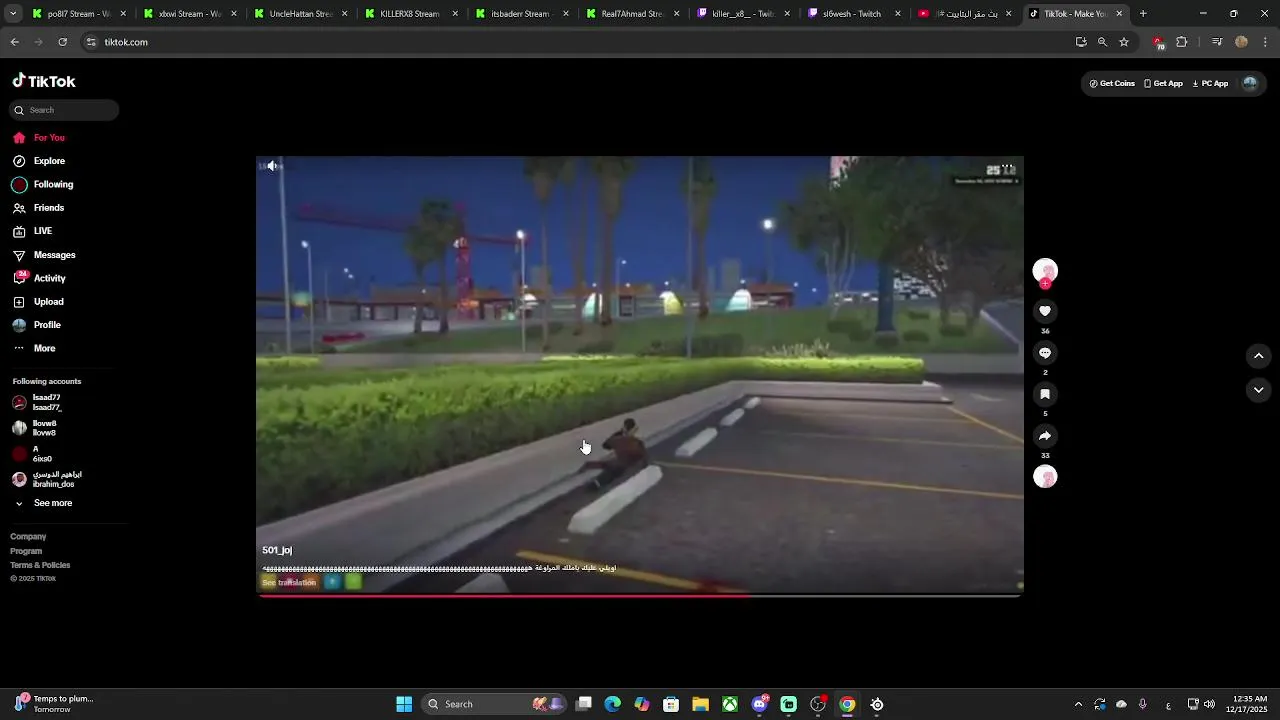Open Chrome three-dot menu
1280x720 pixels.
point(1265,42)
